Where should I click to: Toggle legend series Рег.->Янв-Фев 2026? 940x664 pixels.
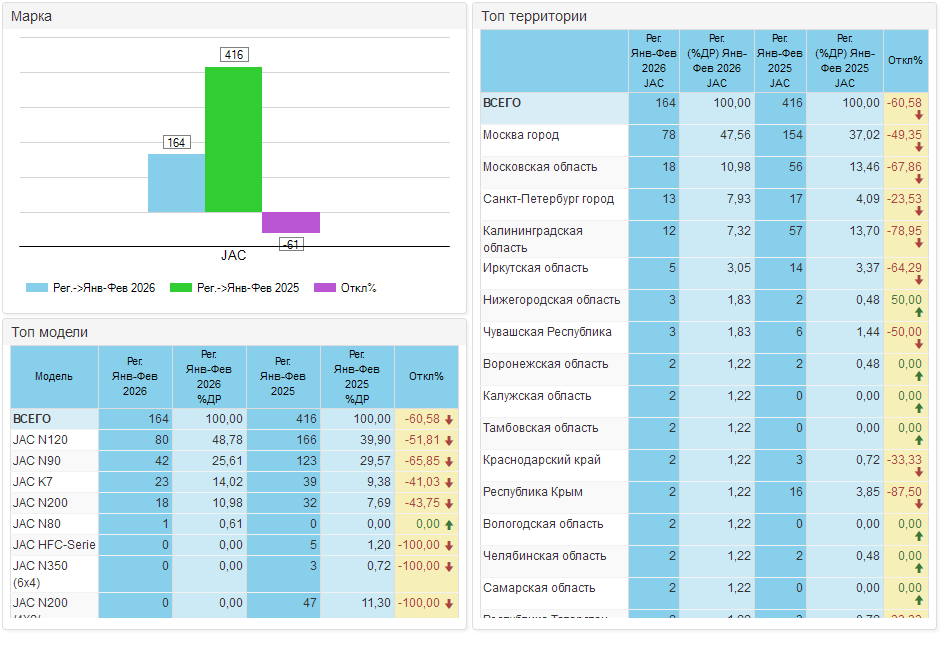coord(91,288)
